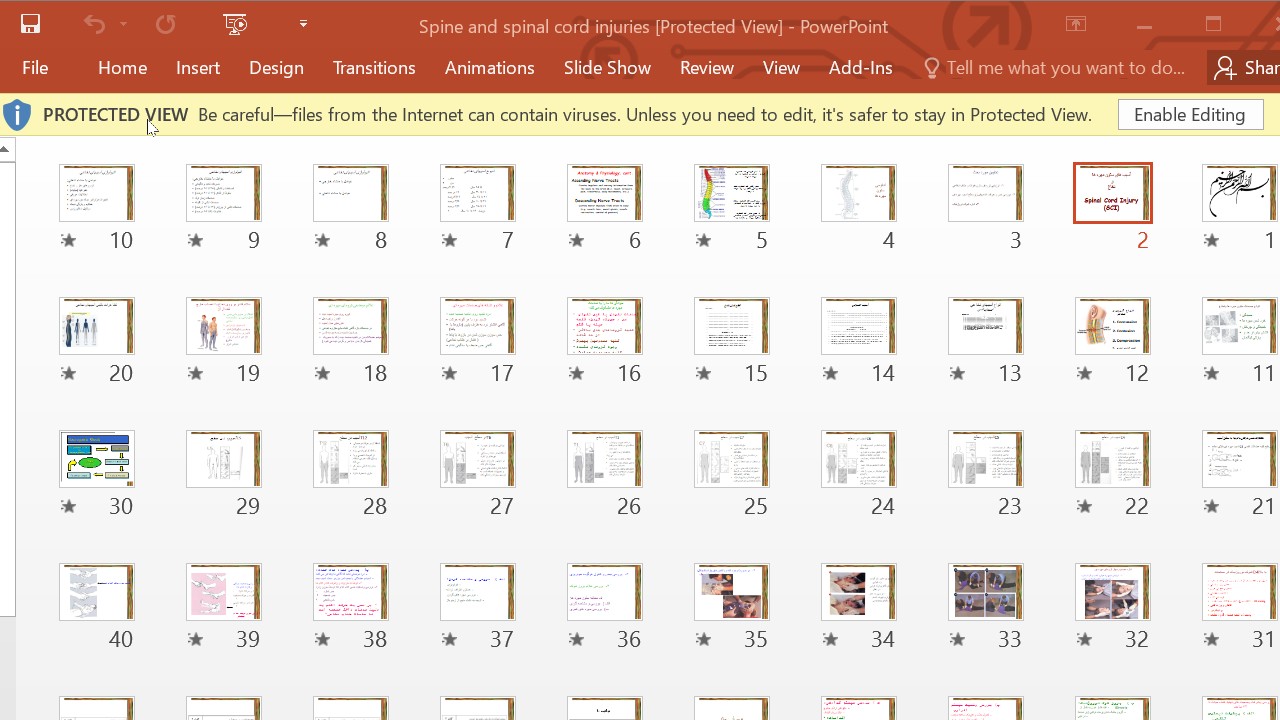
Task: Switch to the Design tab
Action: click(x=276, y=68)
